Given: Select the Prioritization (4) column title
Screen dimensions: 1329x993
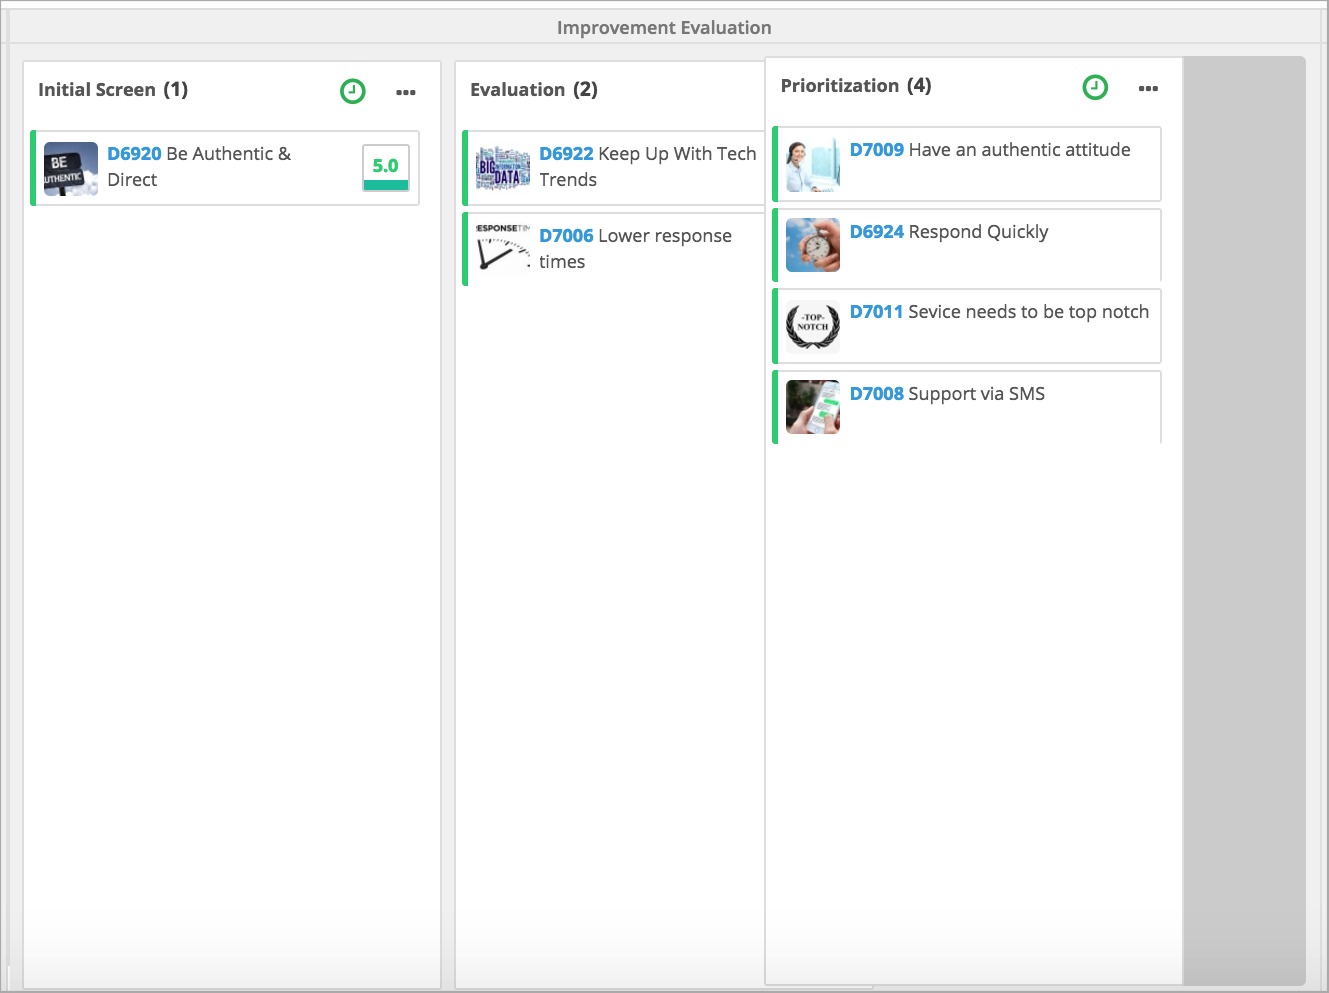Looking at the screenshot, I should click(x=856, y=86).
